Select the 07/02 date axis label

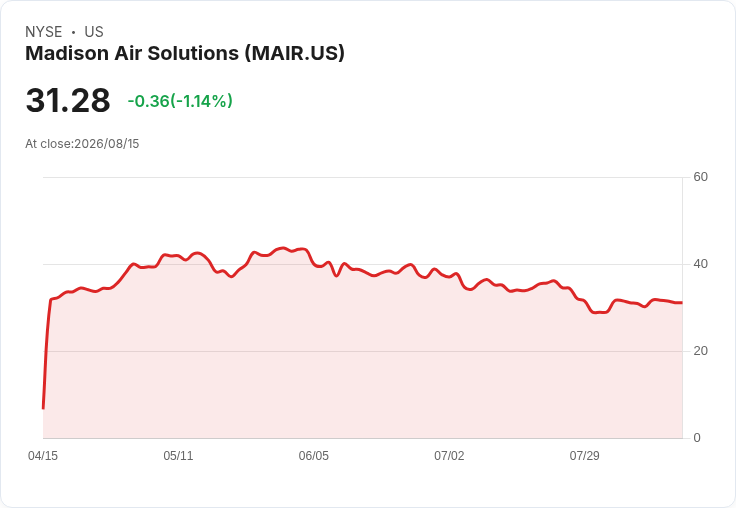coord(449,456)
